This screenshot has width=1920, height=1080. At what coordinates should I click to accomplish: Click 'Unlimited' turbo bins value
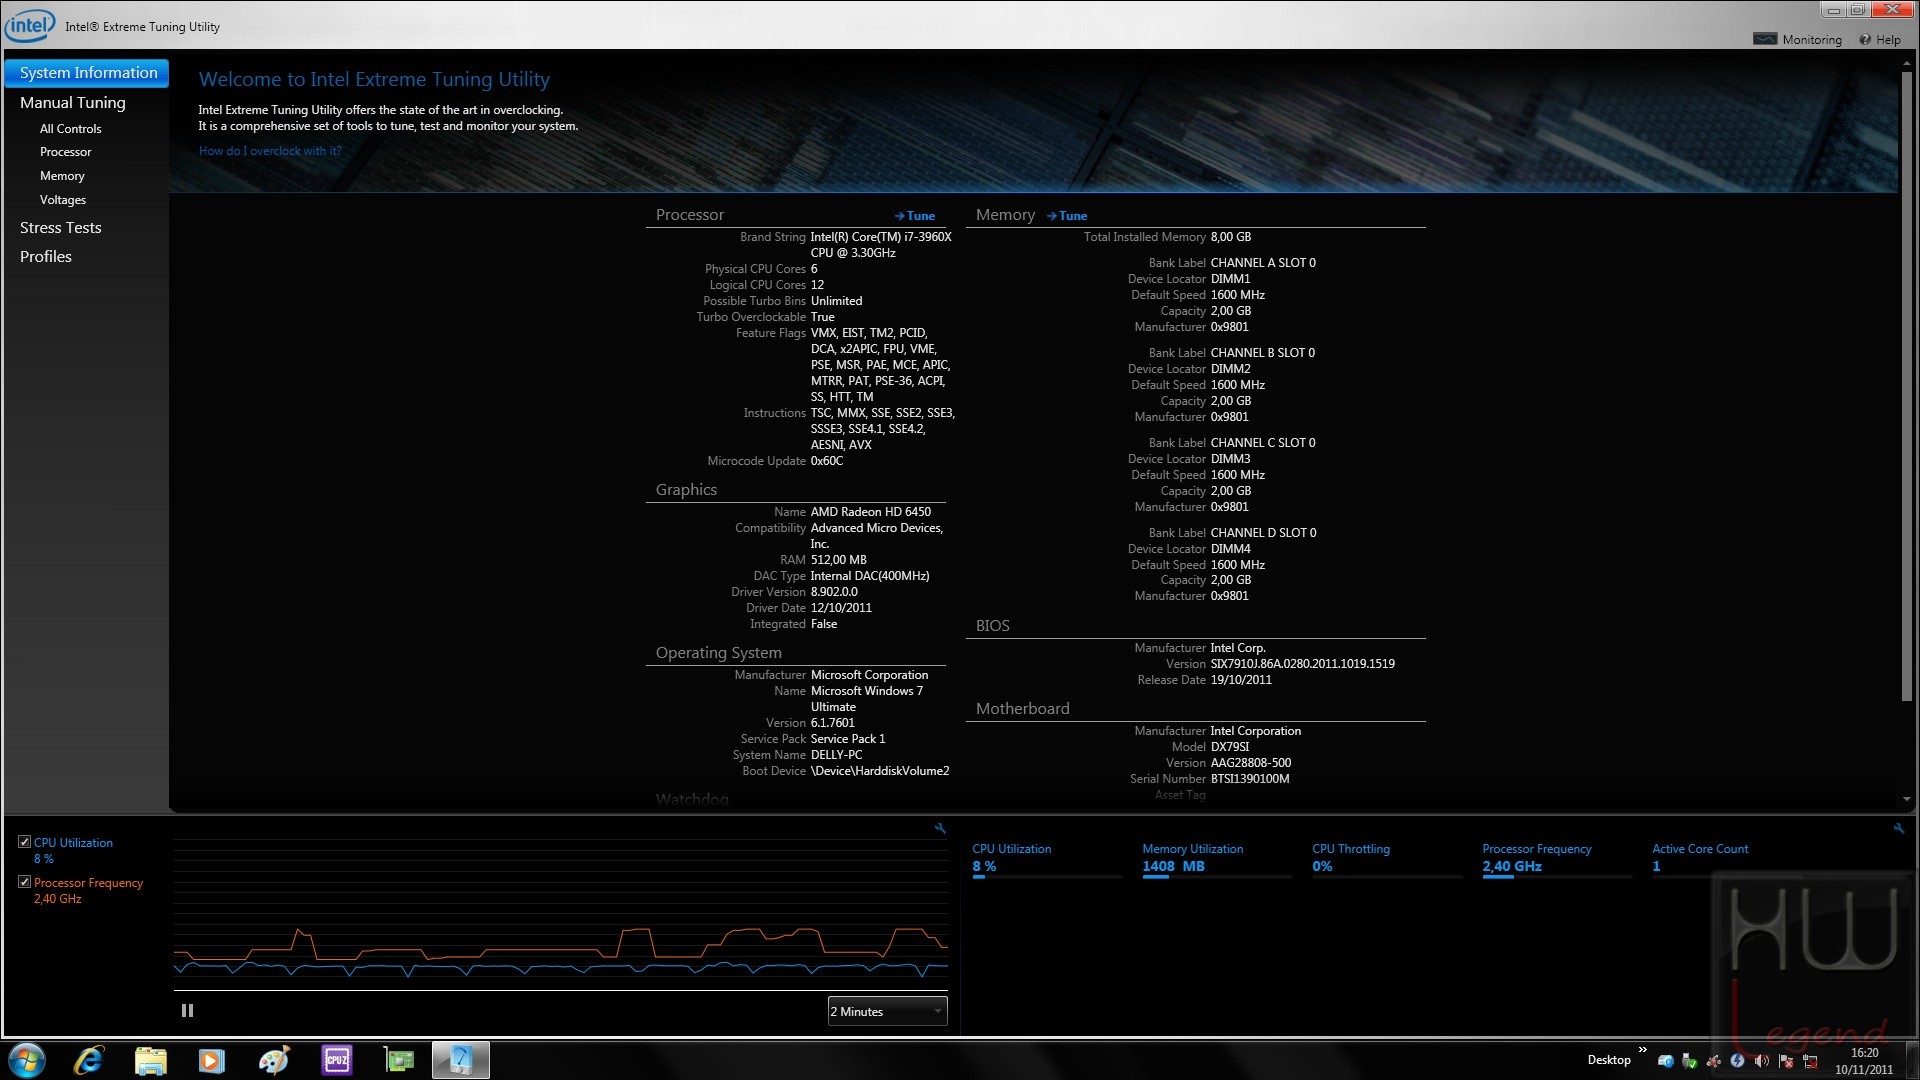pyautogui.click(x=837, y=301)
